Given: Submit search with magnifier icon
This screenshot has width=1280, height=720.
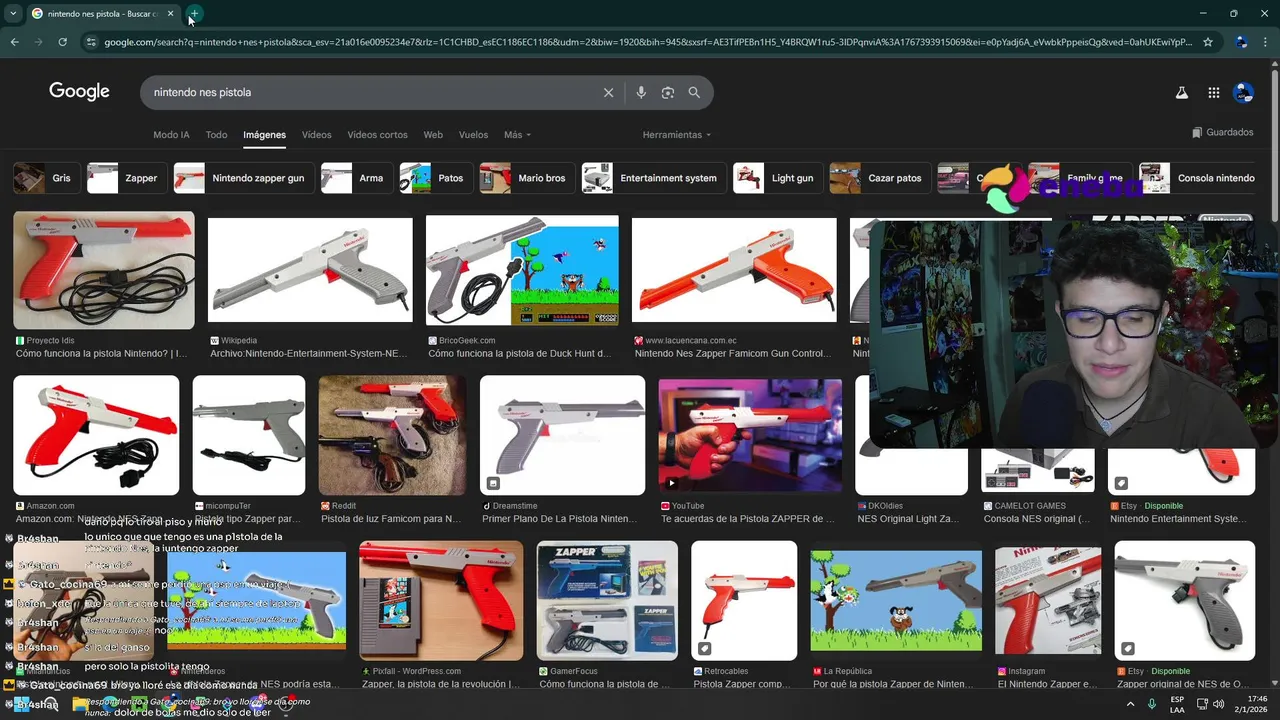Looking at the screenshot, I should click(x=694, y=92).
